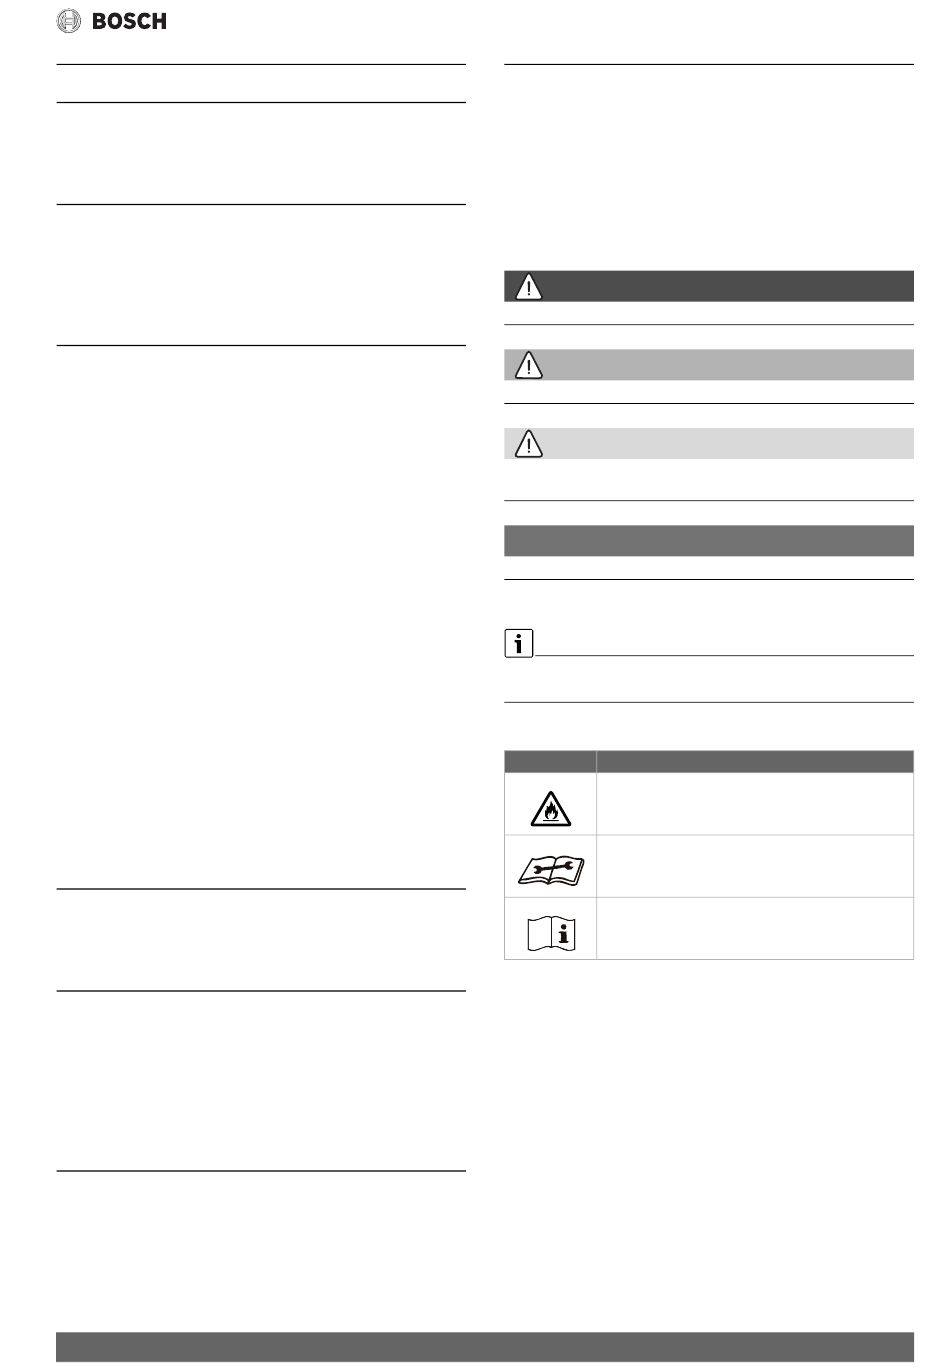The width and height of the screenshot is (950, 1370).
Task: Click the description cell beside the wrench manual symbol
Action: pyautogui.click(x=755, y=866)
